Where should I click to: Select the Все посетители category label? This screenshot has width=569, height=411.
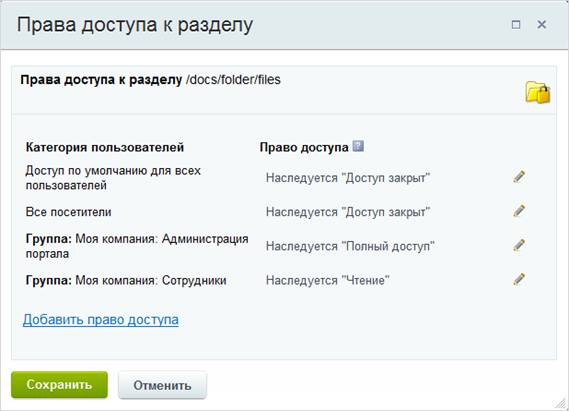tap(69, 212)
